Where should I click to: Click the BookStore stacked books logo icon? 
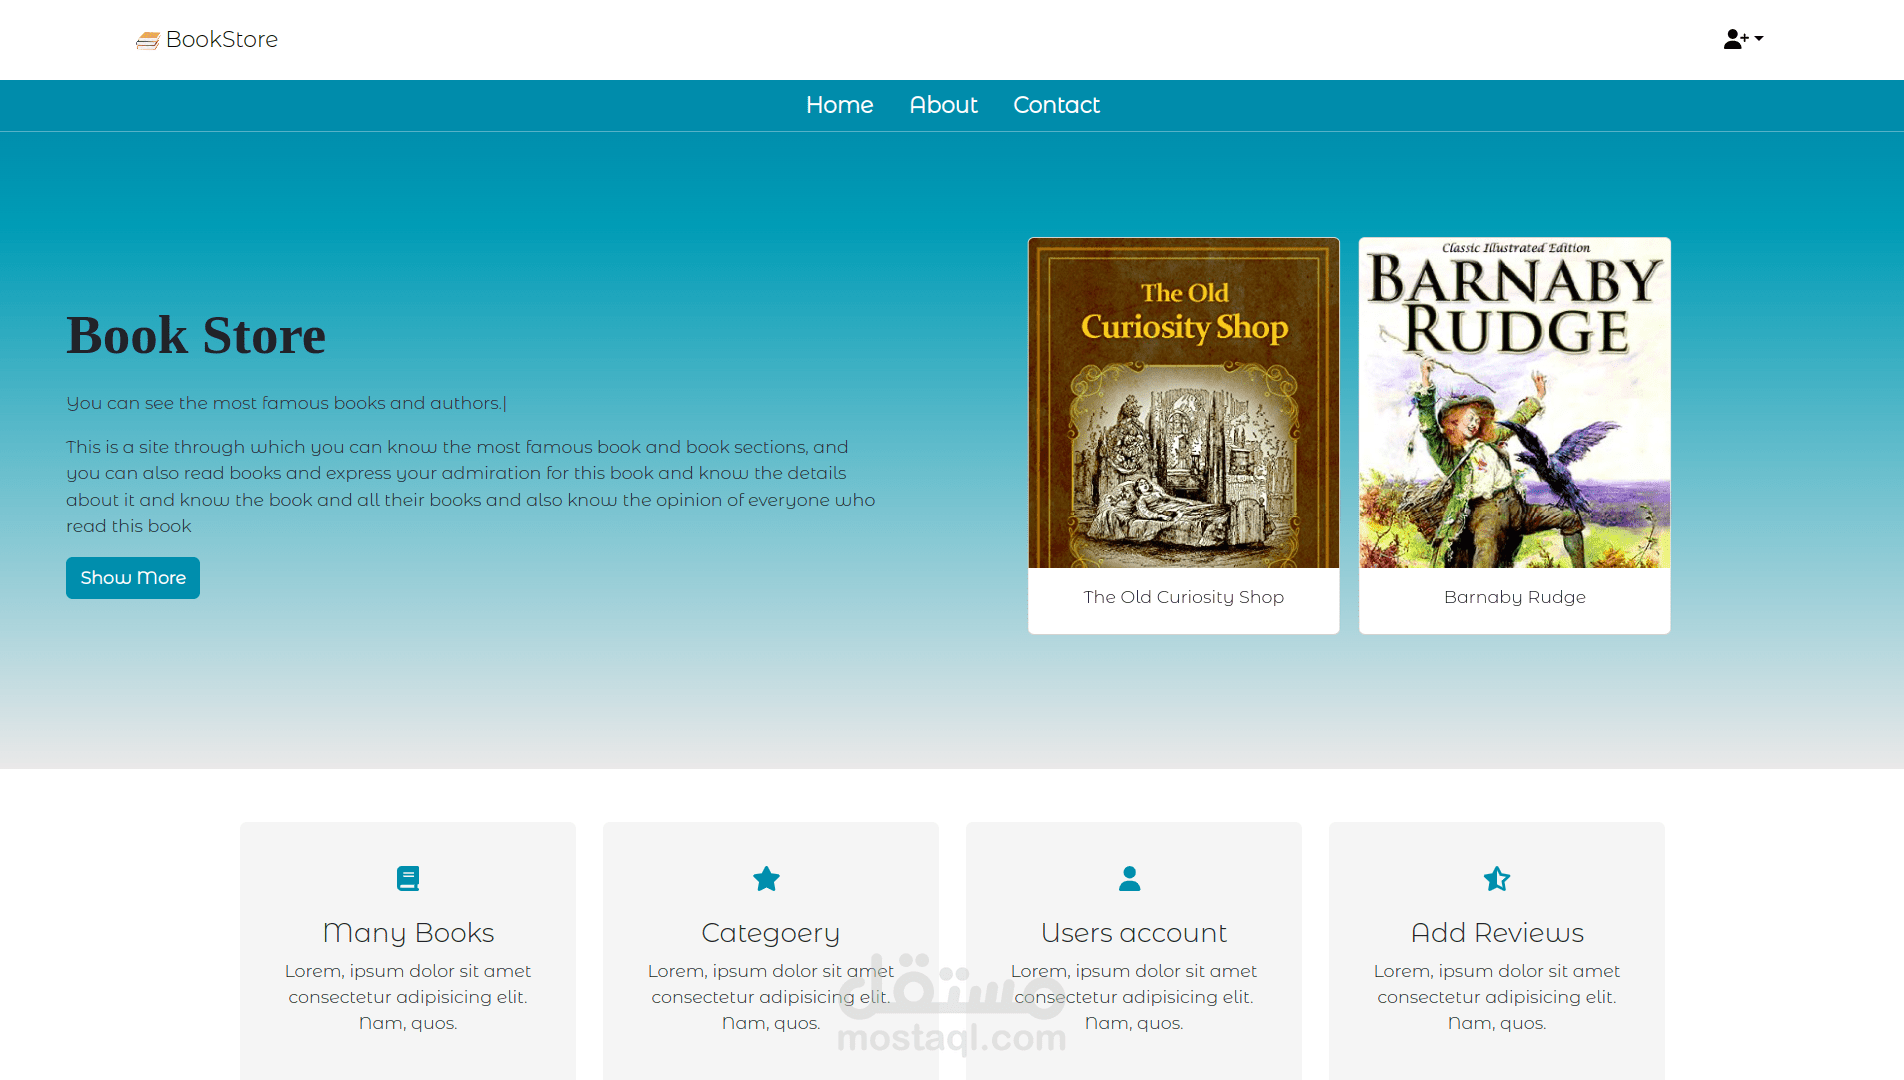[x=148, y=40]
